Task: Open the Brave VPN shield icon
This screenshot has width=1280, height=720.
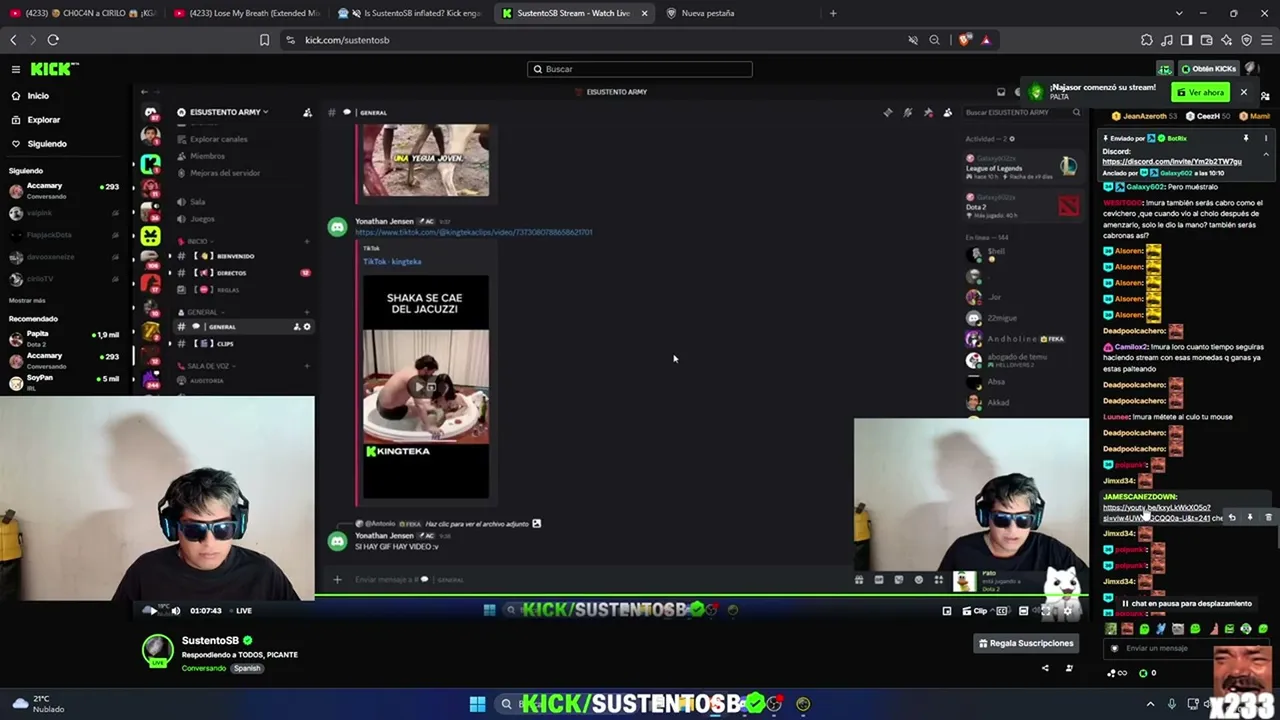Action: point(1246,40)
